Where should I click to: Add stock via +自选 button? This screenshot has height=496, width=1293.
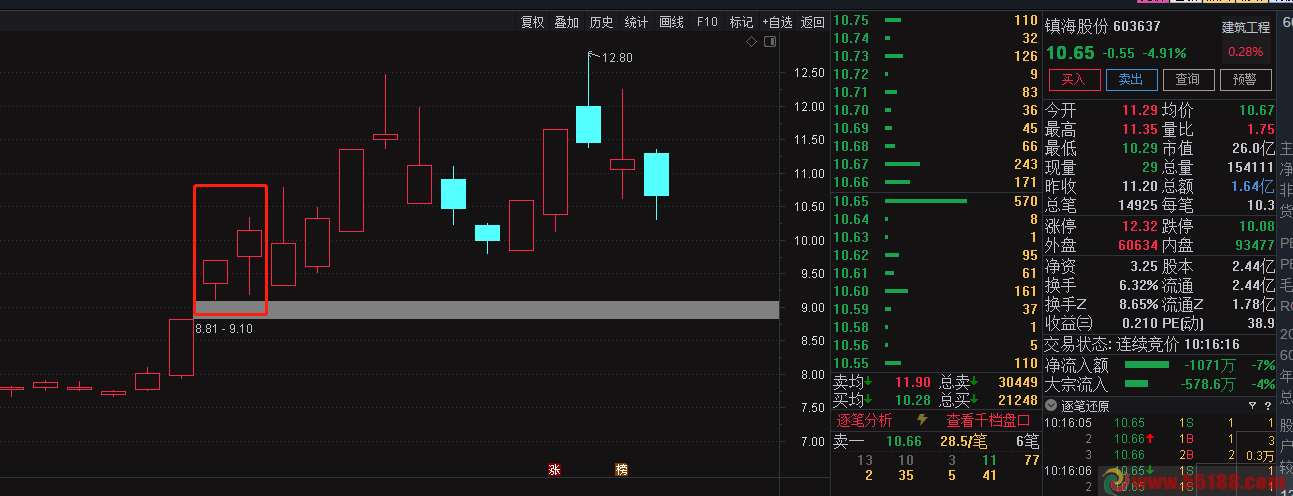tap(777, 22)
